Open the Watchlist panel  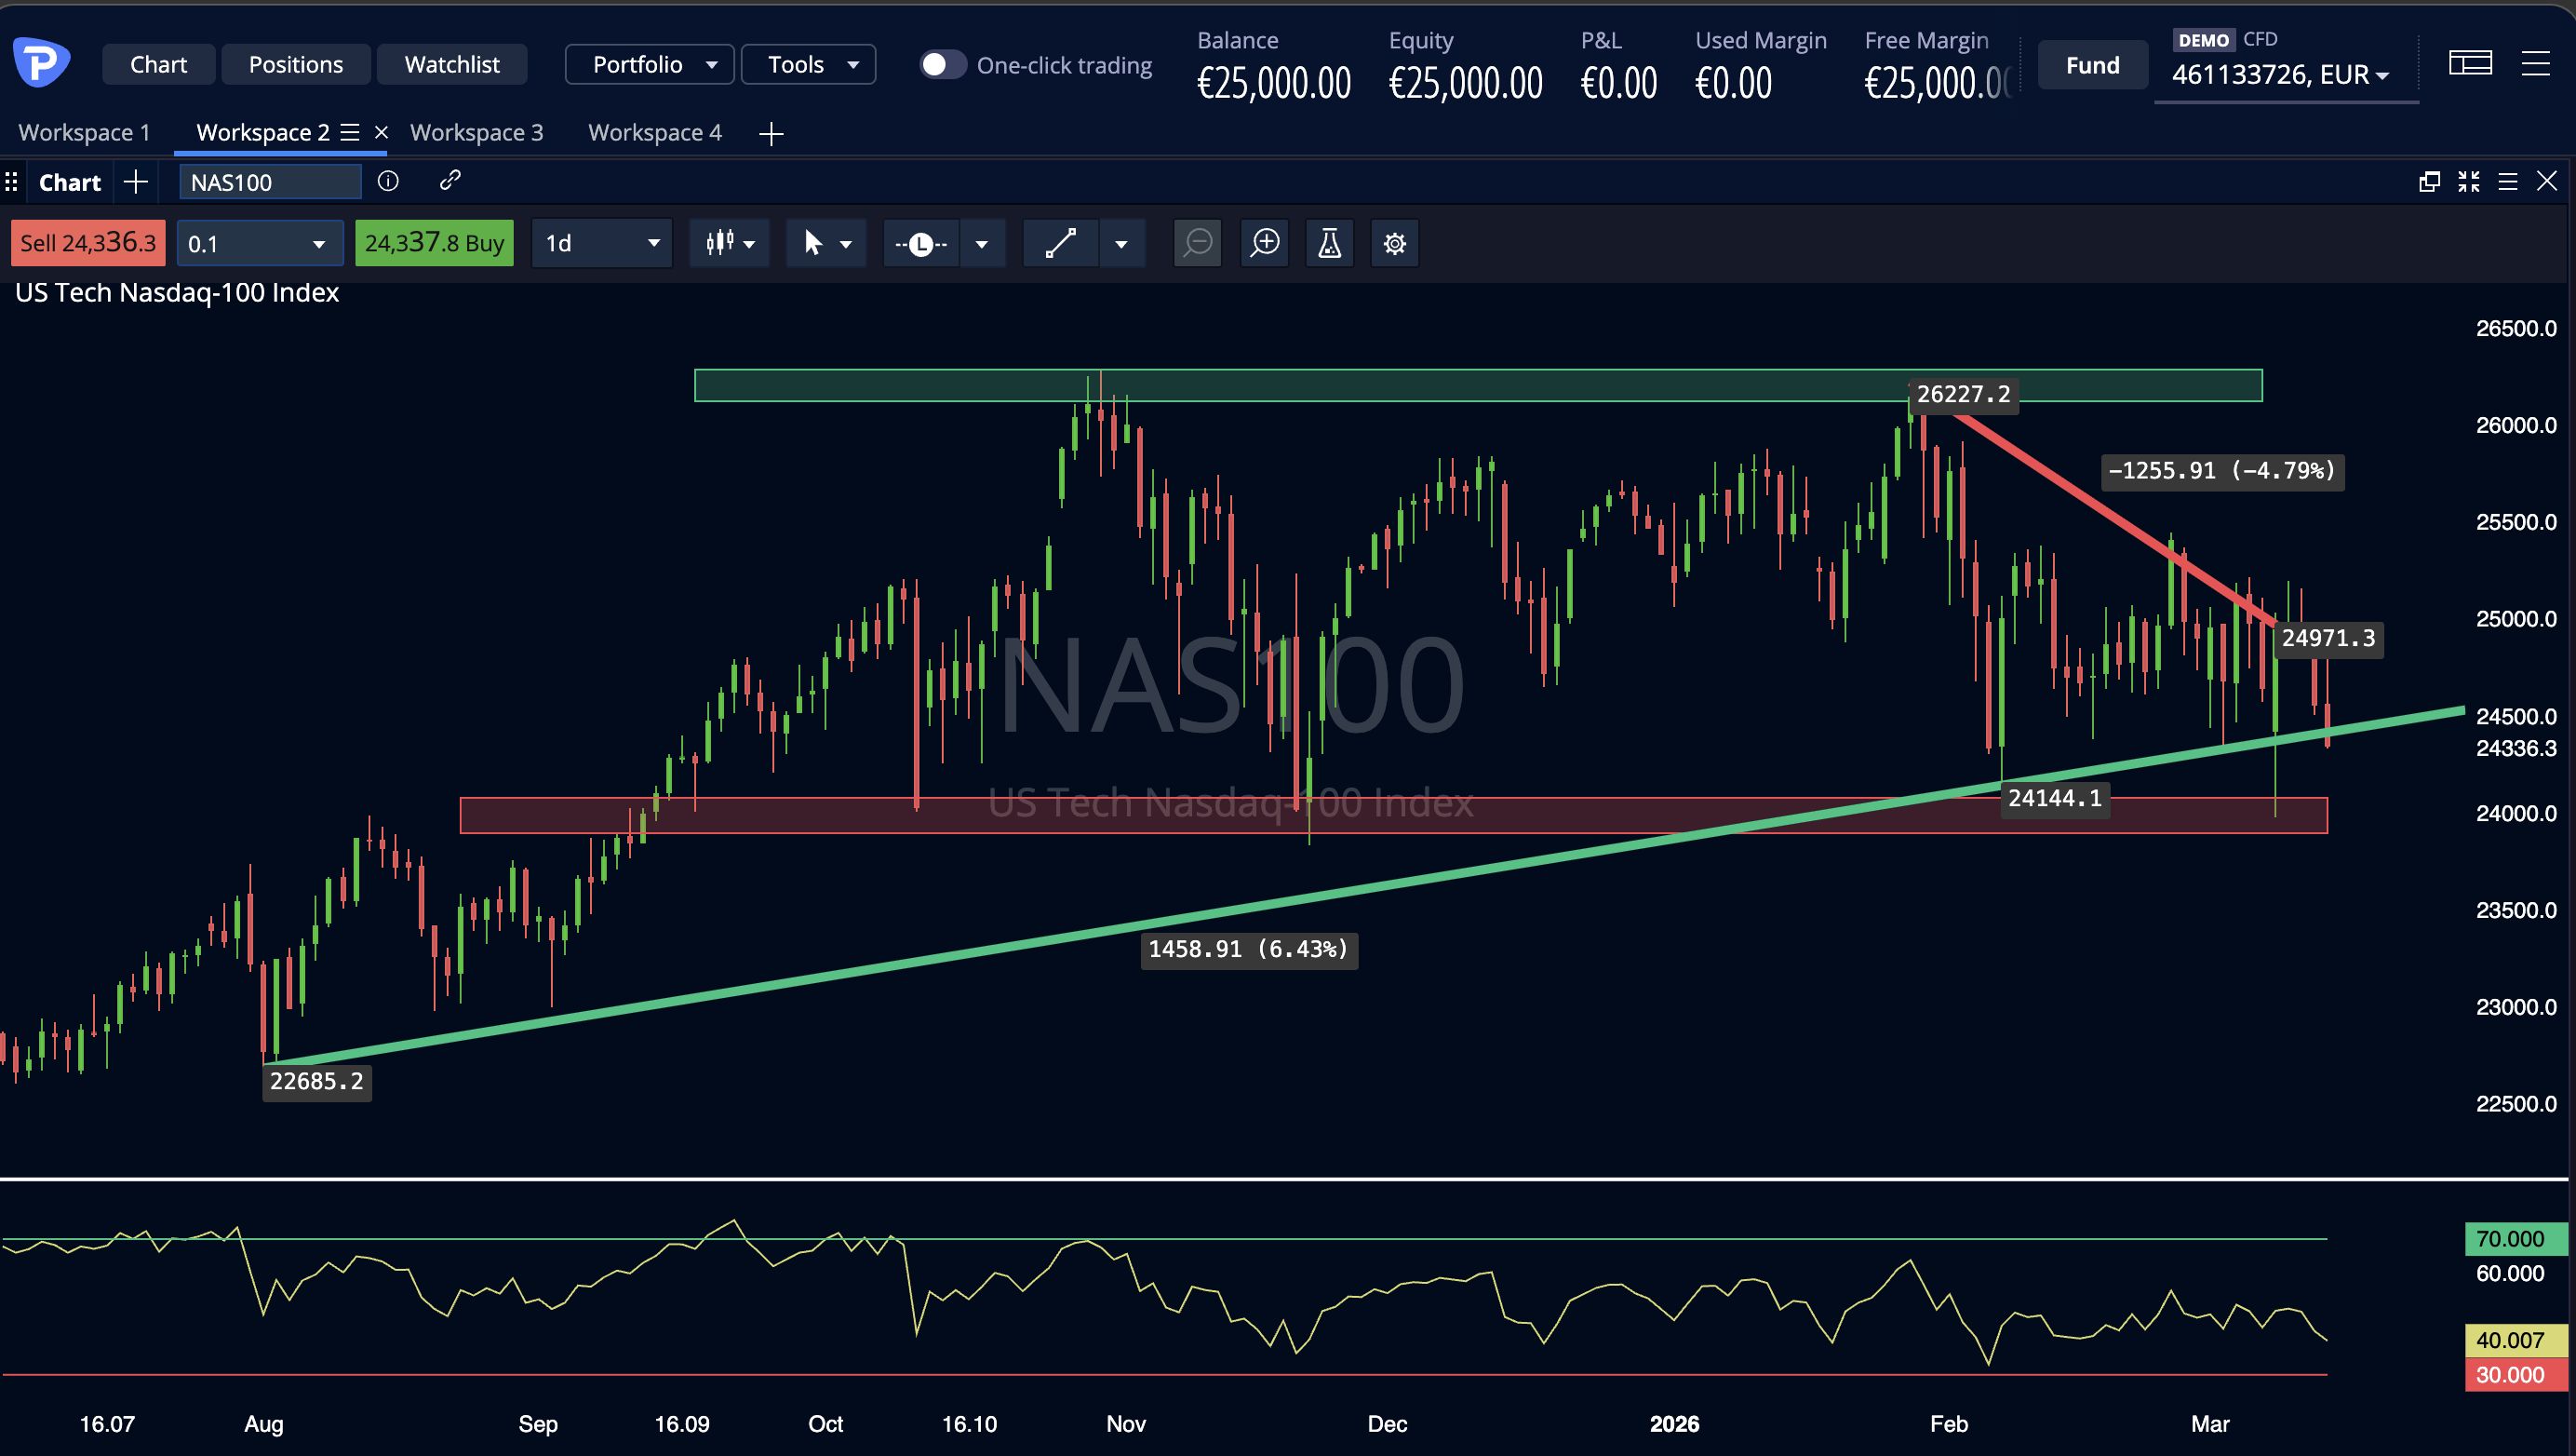point(452,63)
